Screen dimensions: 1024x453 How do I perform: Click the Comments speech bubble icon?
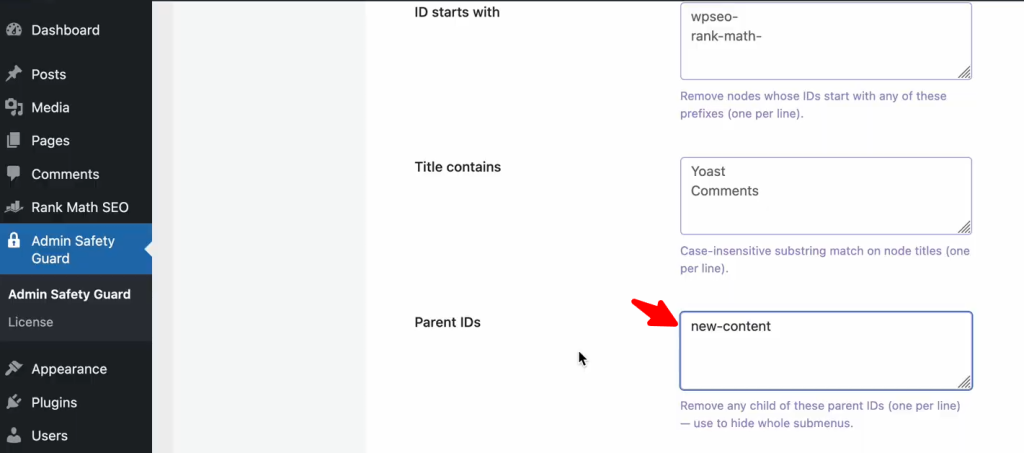click(x=14, y=174)
